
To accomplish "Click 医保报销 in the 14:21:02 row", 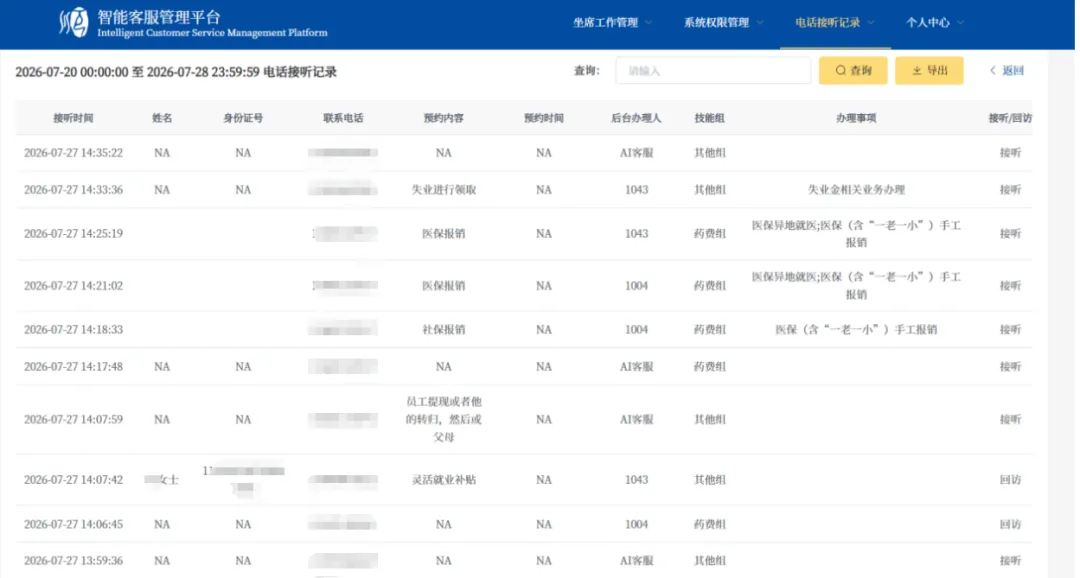I will [444, 285].
